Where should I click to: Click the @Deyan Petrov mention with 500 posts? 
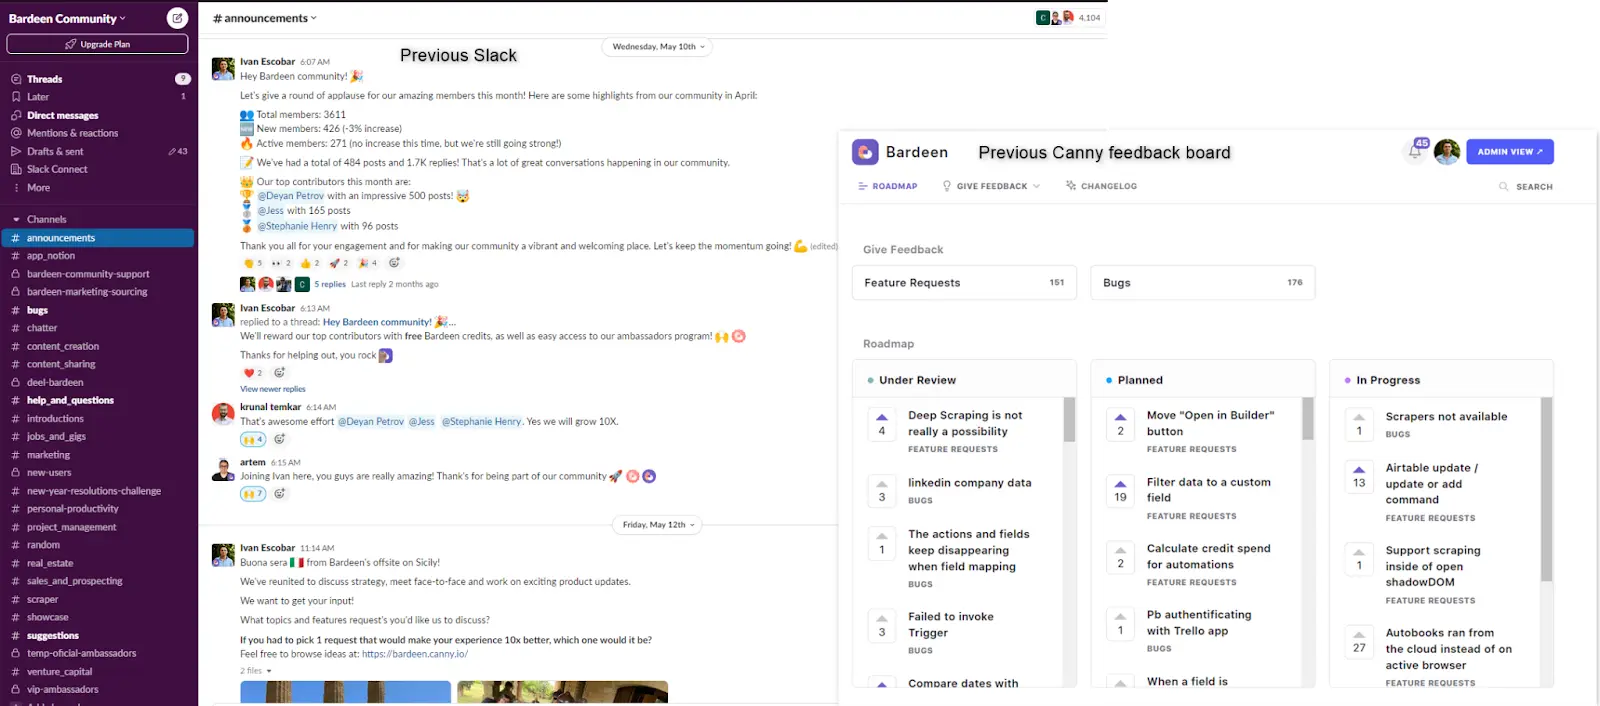[x=291, y=196]
